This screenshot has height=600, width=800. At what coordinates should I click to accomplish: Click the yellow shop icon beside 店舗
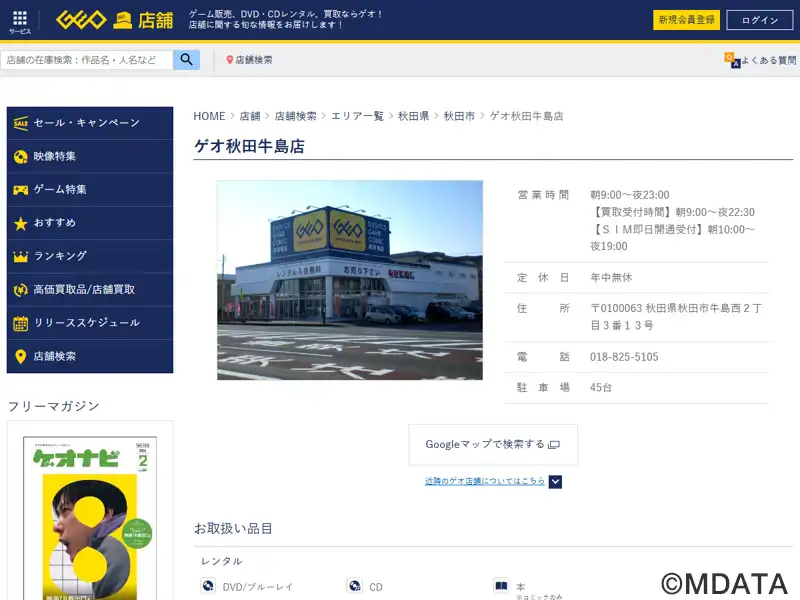tap(122, 20)
